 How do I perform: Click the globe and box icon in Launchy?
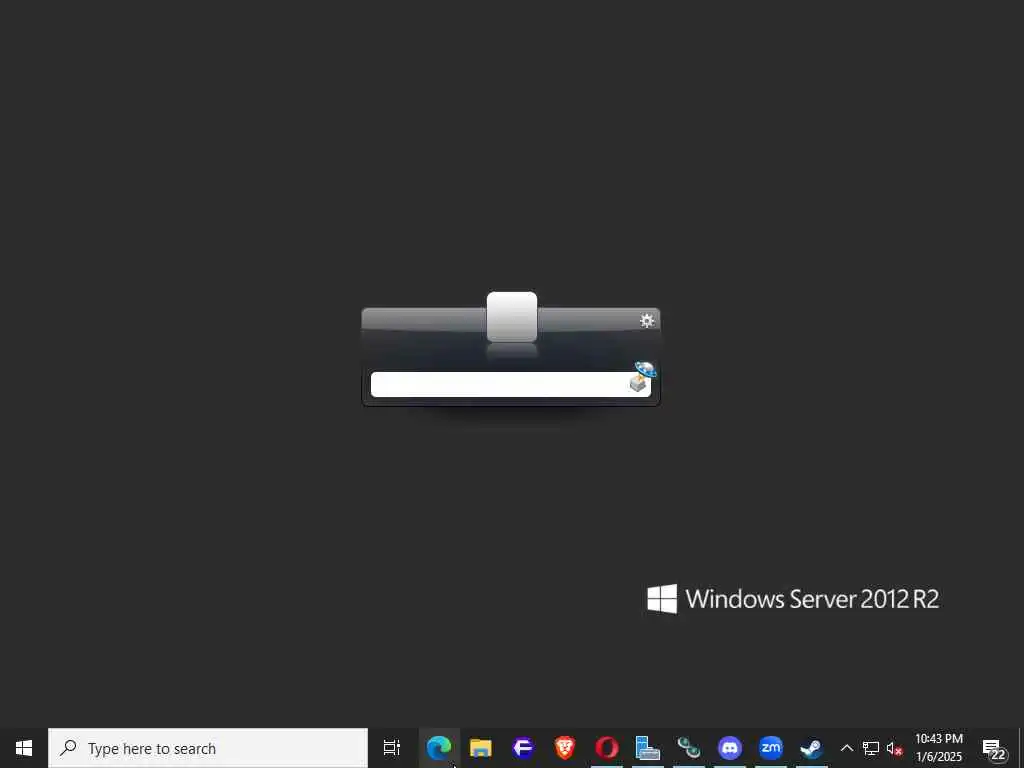643,376
